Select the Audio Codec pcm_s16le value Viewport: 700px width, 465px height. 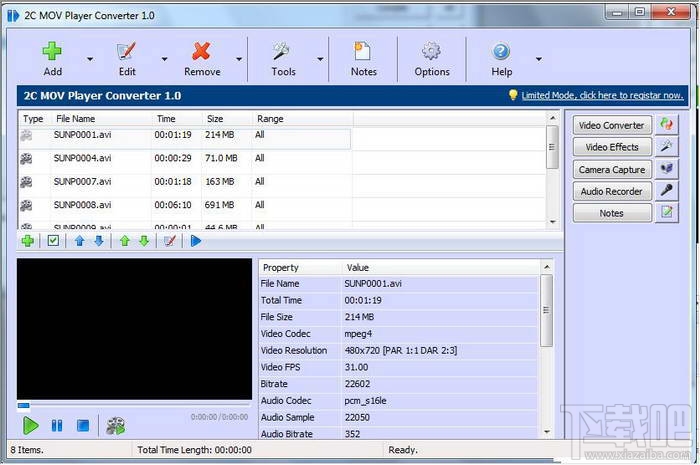(x=366, y=401)
